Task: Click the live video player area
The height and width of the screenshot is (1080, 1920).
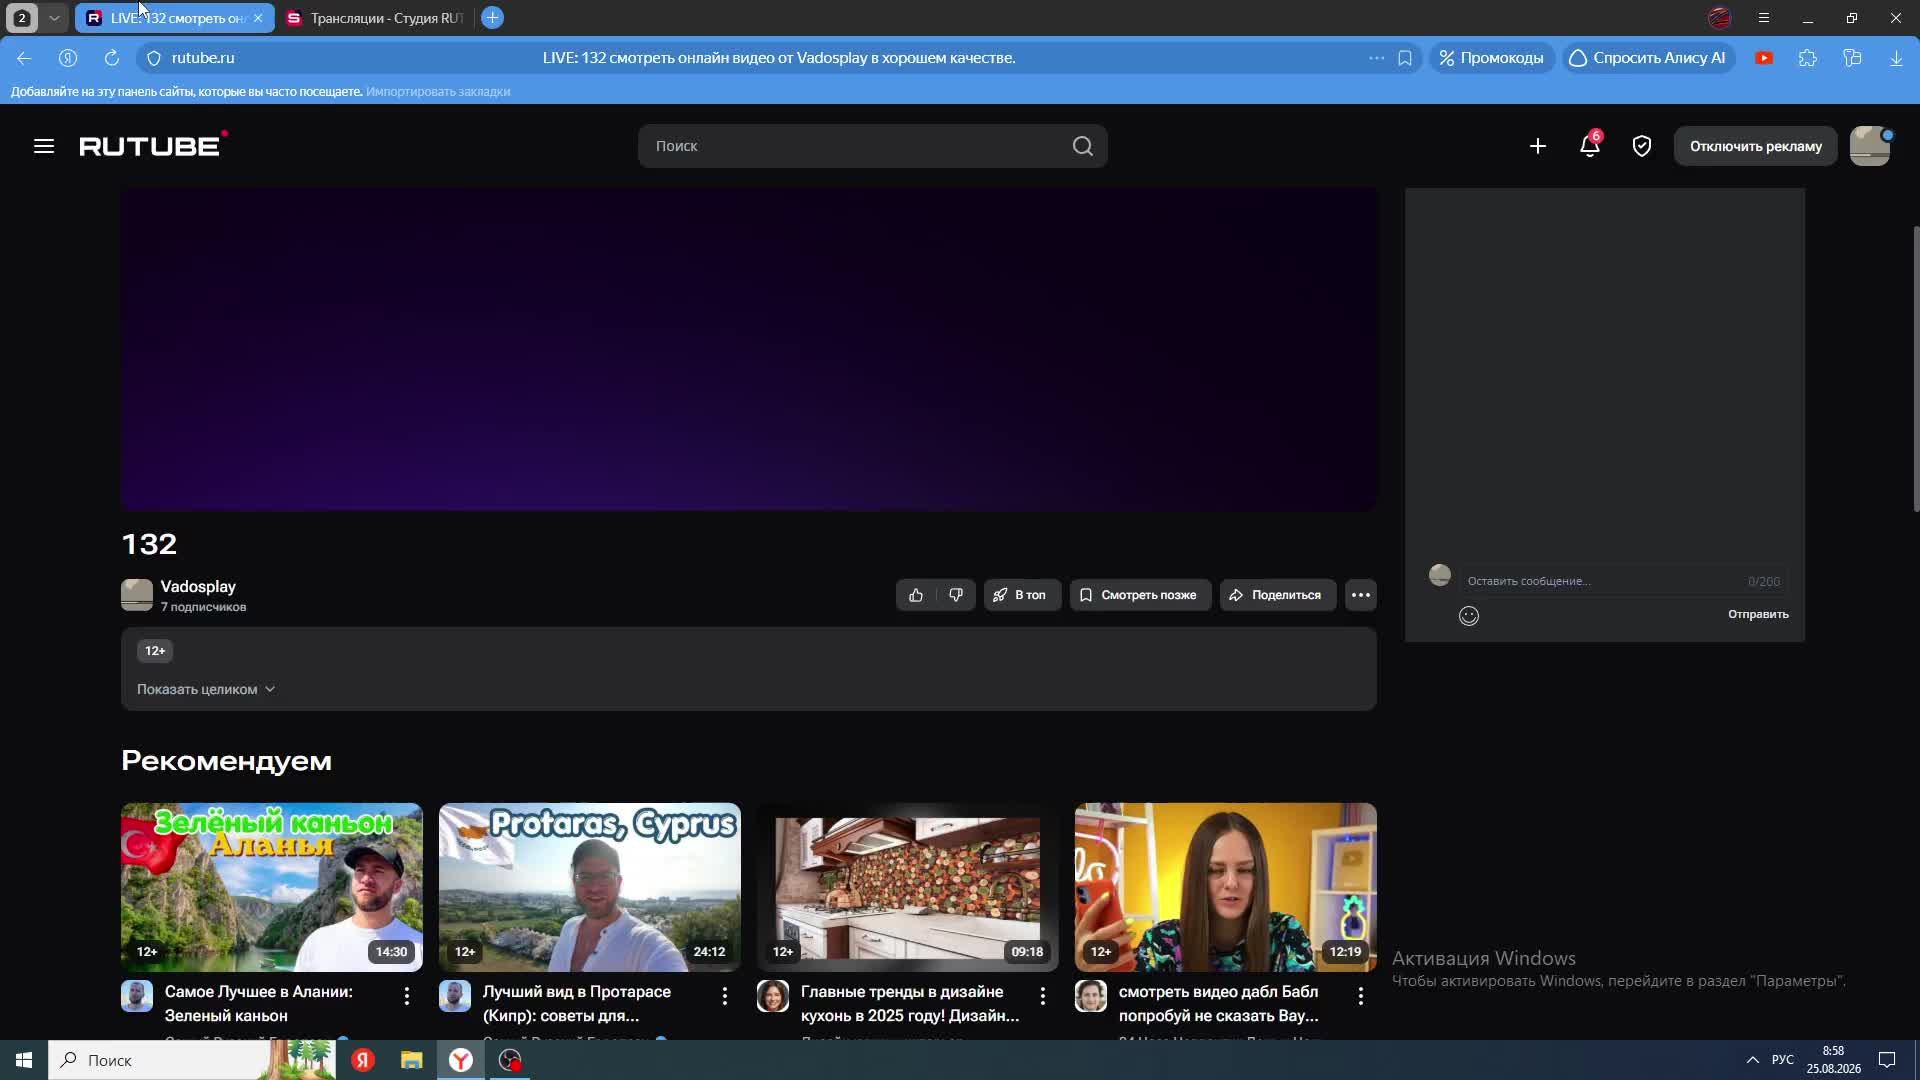Action: (x=749, y=349)
